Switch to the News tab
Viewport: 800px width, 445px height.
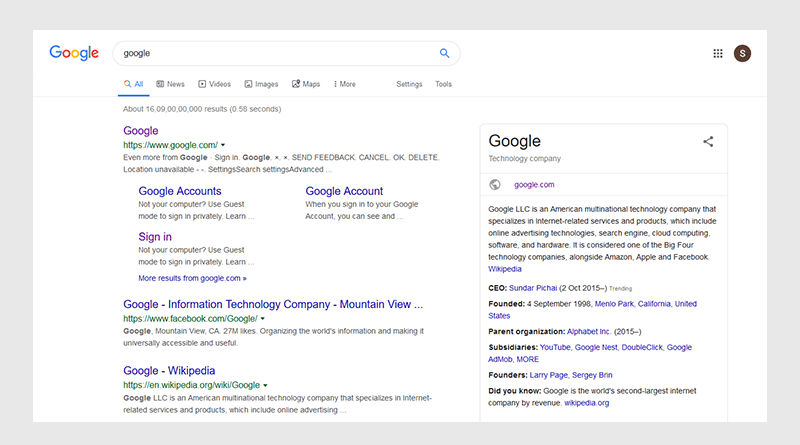[x=170, y=84]
